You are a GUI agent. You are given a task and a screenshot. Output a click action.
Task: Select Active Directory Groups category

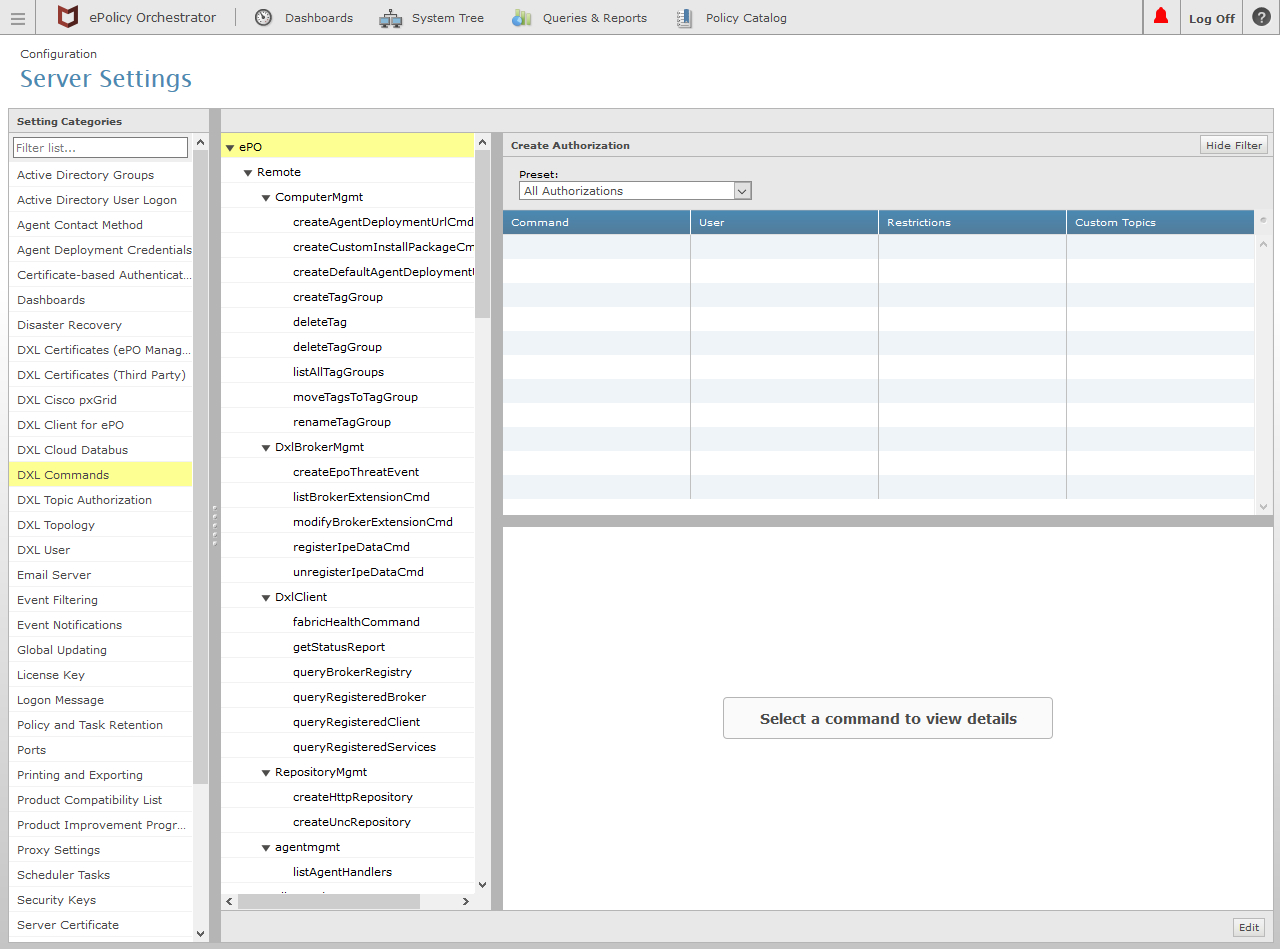101,174
